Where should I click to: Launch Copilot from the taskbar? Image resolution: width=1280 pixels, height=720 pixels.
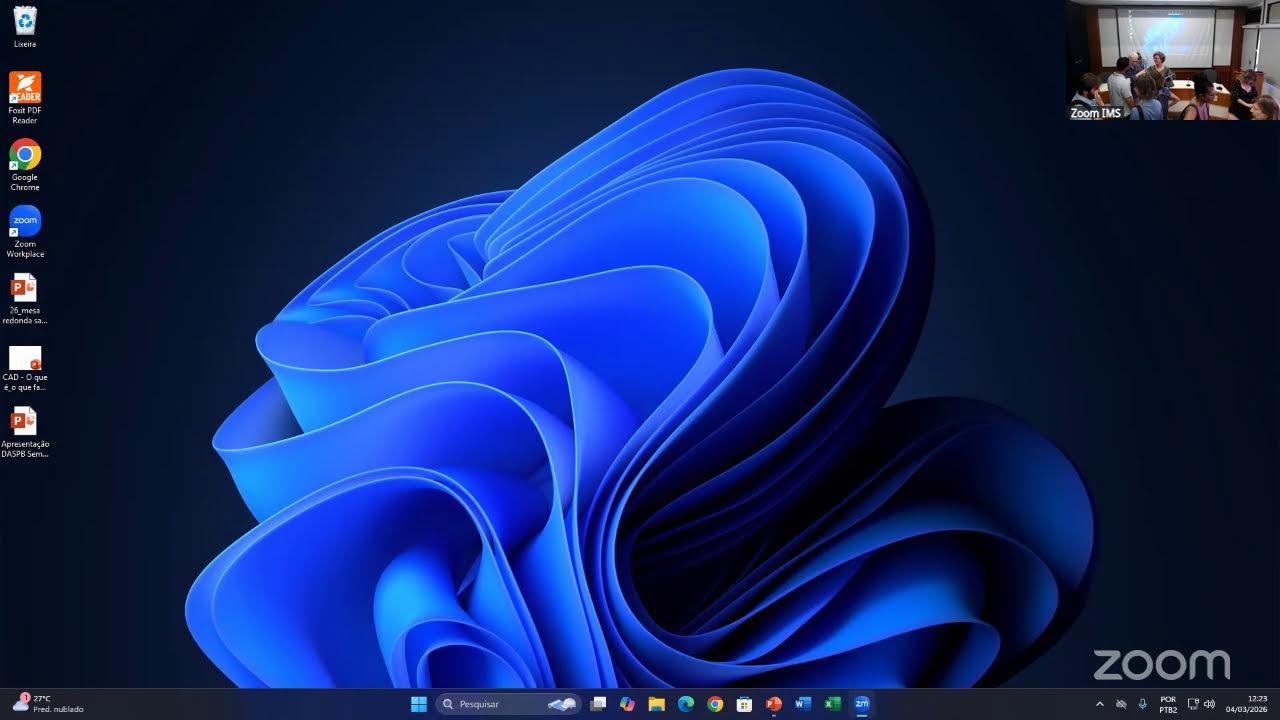coord(627,704)
